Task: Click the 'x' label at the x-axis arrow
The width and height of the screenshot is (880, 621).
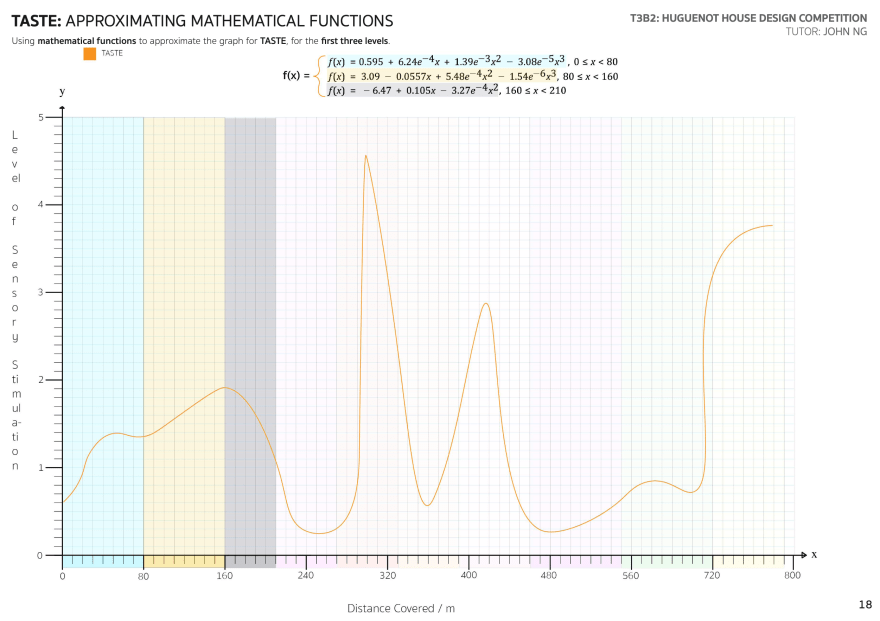Action: [814, 554]
